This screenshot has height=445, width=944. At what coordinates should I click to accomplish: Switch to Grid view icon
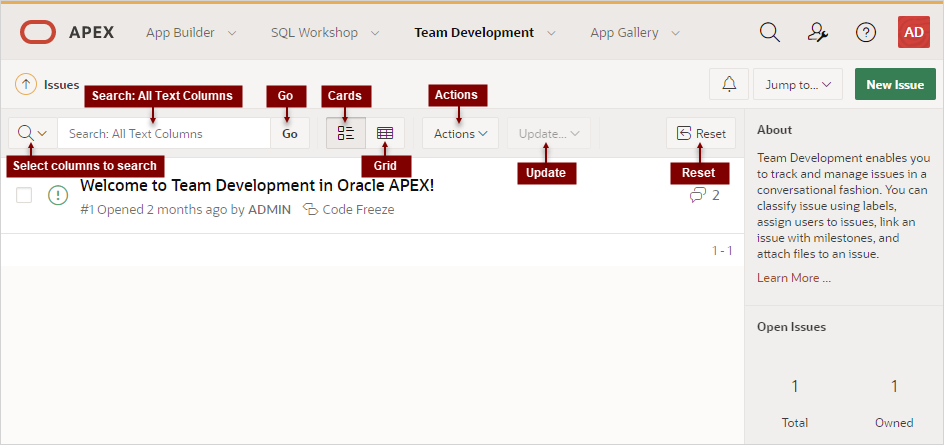click(x=385, y=133)
